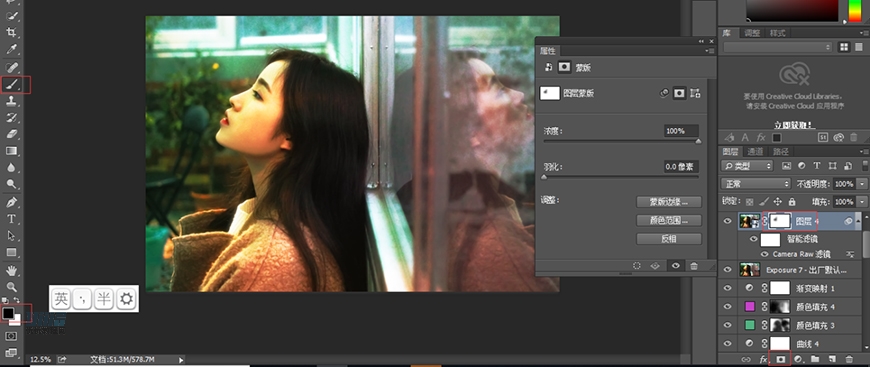Click the 羽化 value input field
The height and width of the screenshot is (367, 870).
681,167
